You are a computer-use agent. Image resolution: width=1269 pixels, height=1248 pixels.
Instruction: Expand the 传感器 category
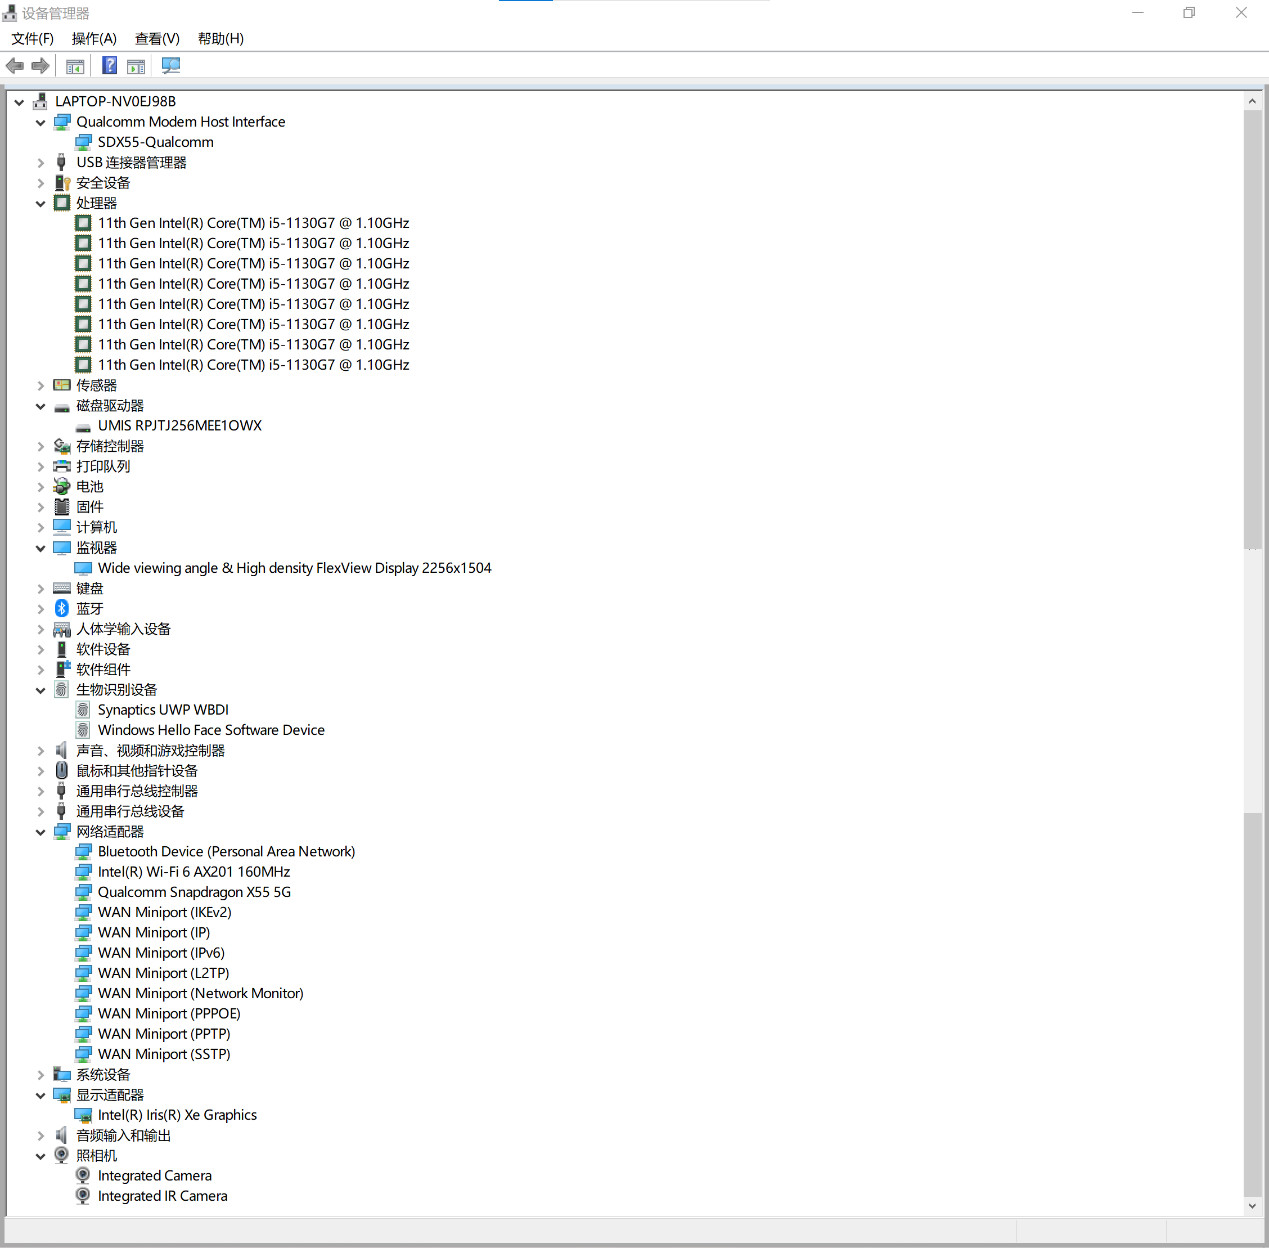[40, 386]
